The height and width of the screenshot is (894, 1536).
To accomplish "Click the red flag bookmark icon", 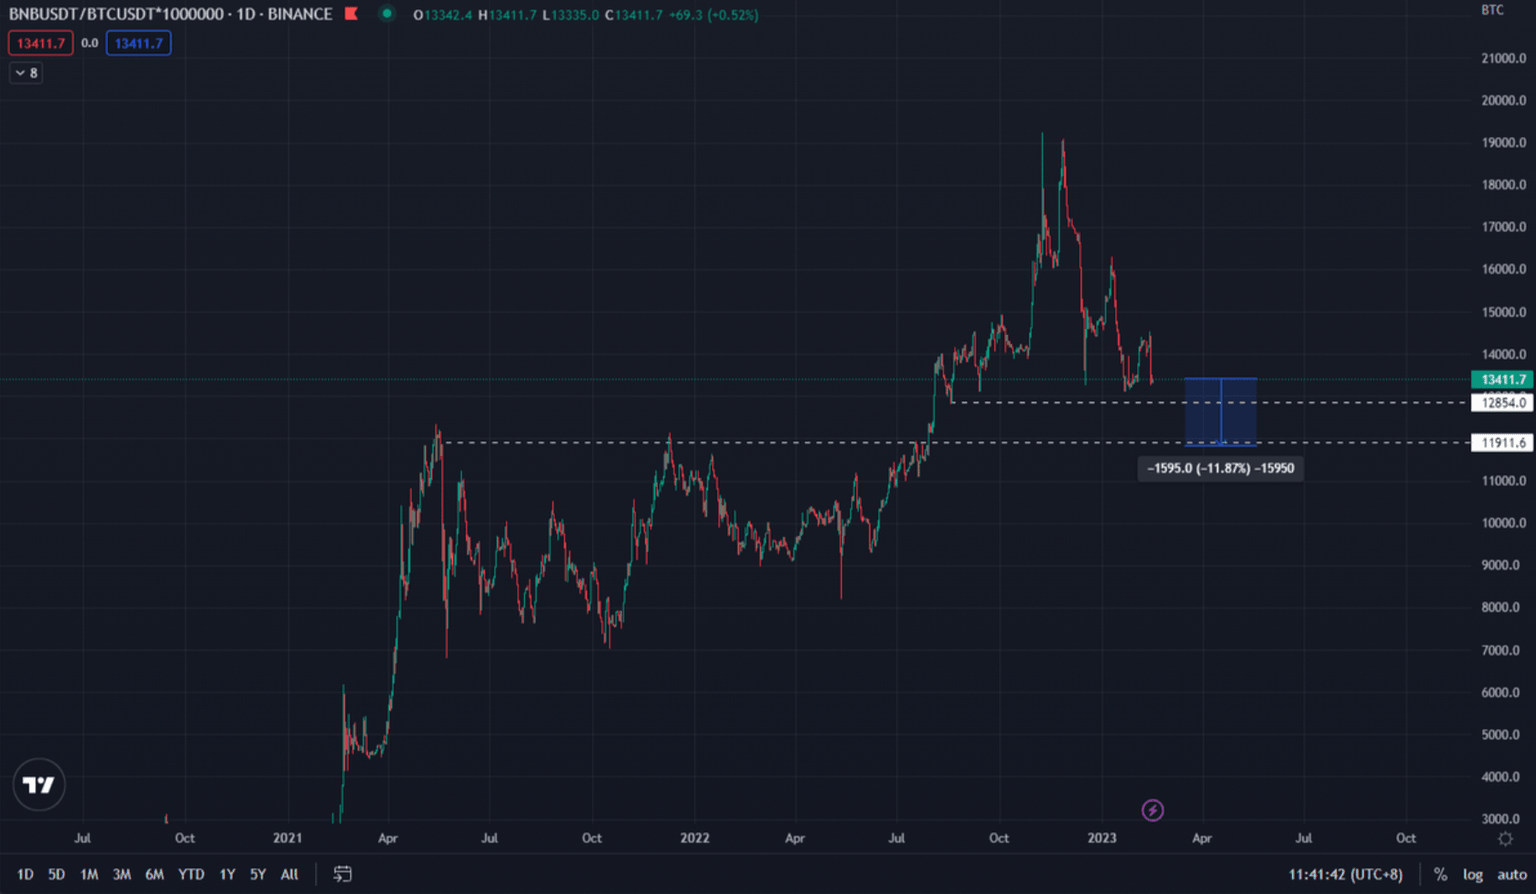I will [x=351, y=14].
